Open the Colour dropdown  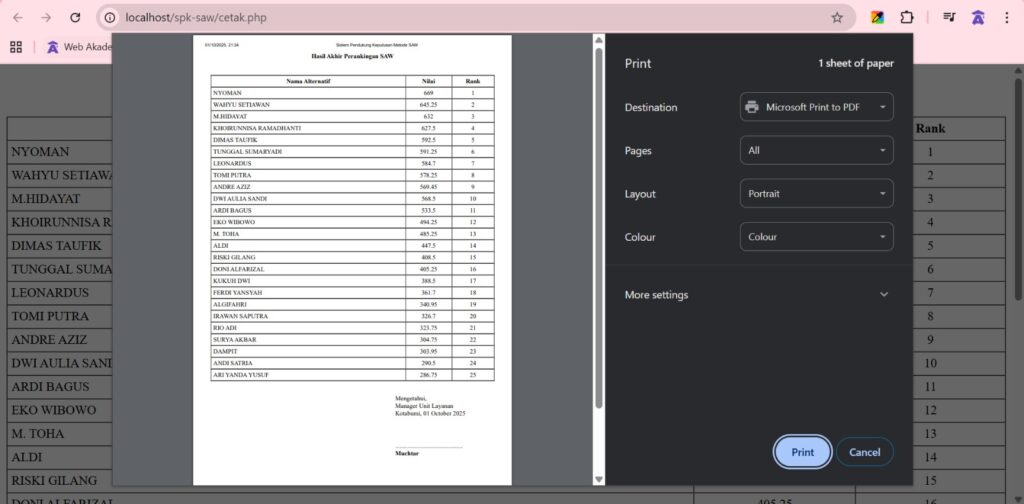(816, 237)
